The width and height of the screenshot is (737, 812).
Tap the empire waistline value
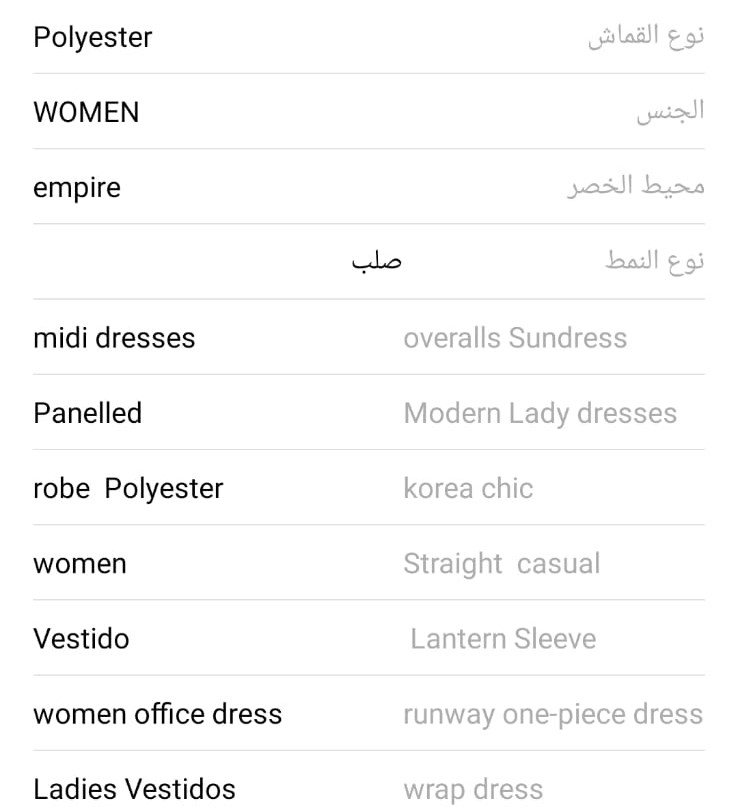click(77, 188)
